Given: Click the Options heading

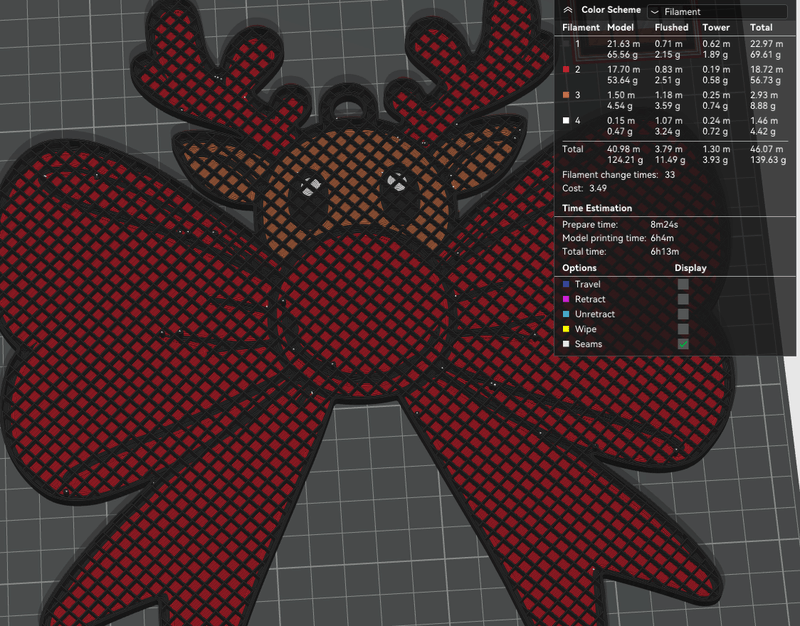Looking at the screenshot, I should (579, 268).
